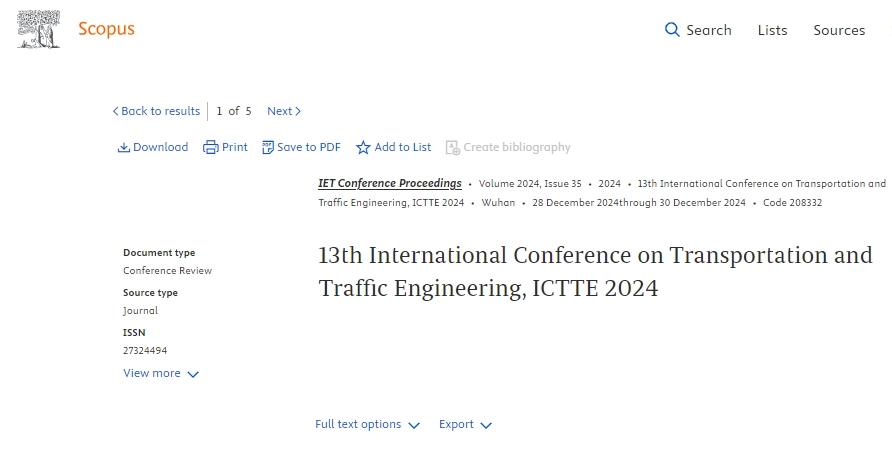
Task: Click the magnifying glass search icon
Action: coord(672,30)
